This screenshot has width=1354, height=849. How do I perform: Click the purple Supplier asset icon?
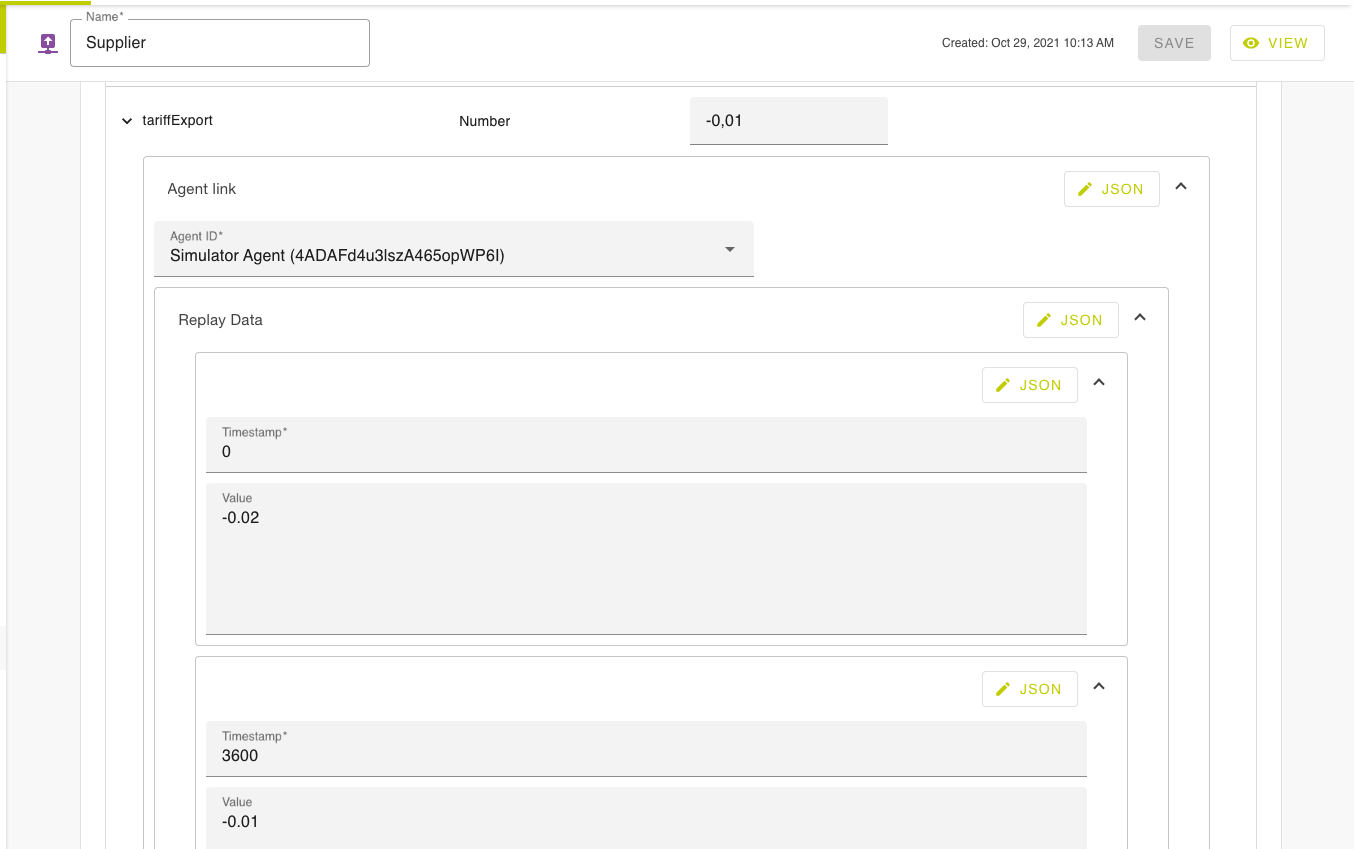(47, 43)
